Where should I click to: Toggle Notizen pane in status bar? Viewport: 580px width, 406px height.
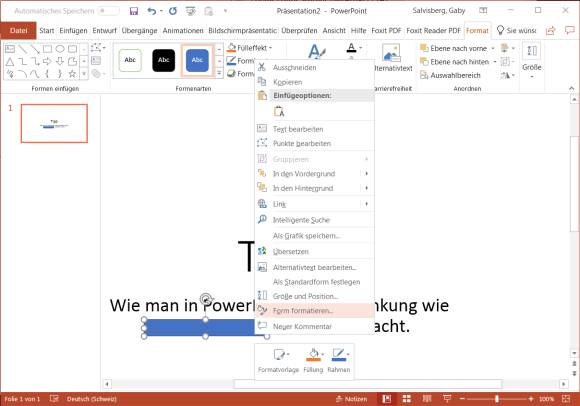pyautogui.click(x=351, y=399)
